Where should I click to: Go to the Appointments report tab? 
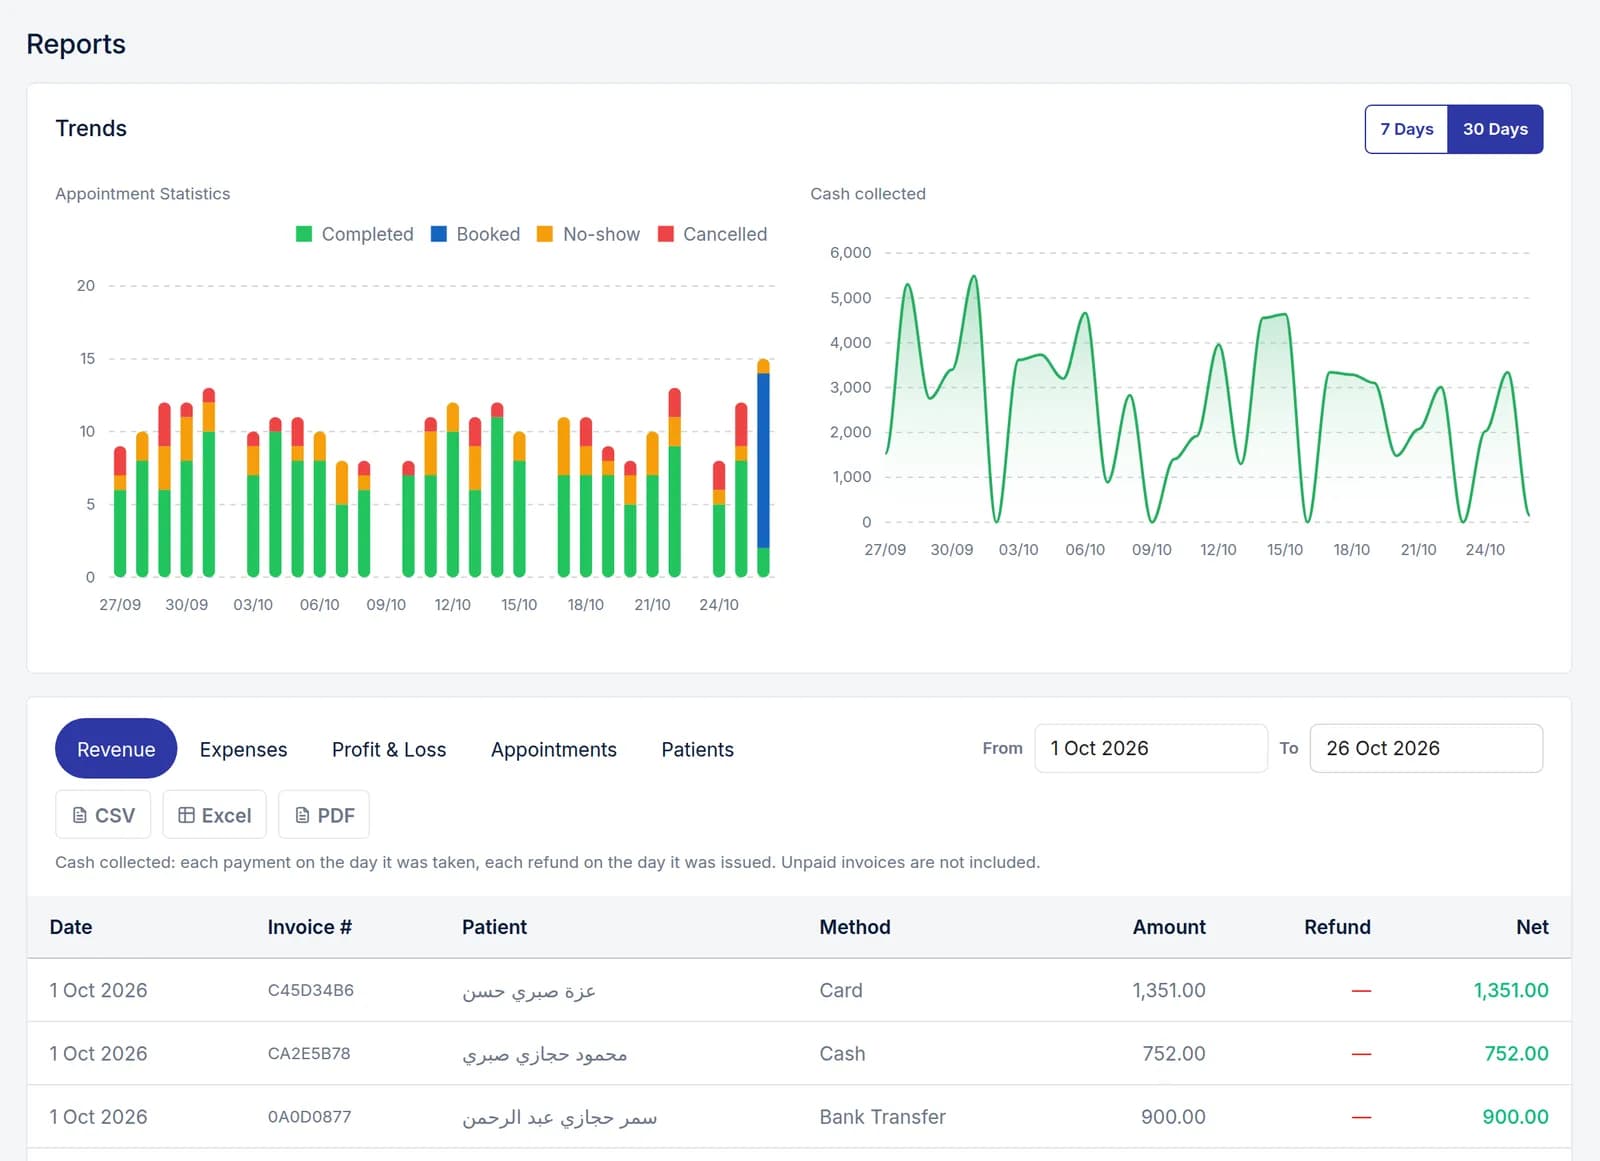click(554, 749)
